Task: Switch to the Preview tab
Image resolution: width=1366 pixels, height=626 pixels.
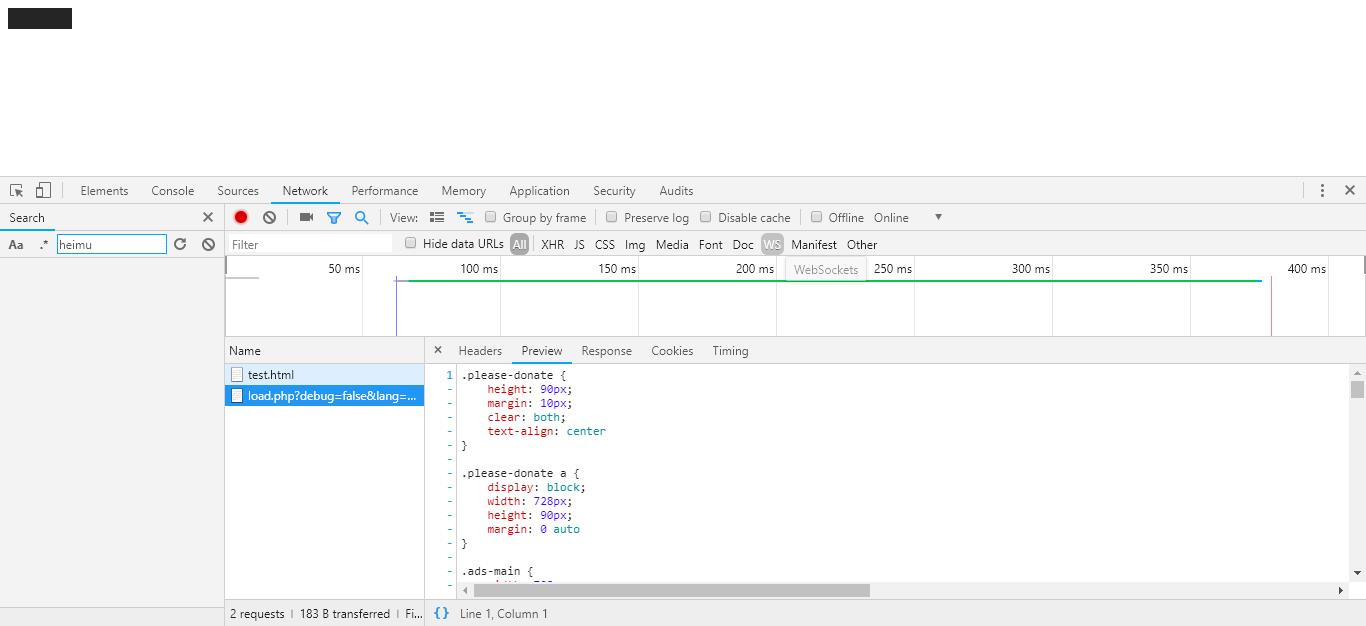Action: tap(542, 350)
